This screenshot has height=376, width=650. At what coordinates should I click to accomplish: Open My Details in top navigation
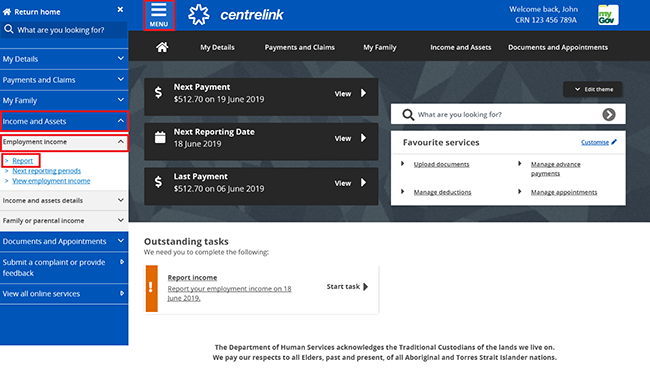point(217,47)
